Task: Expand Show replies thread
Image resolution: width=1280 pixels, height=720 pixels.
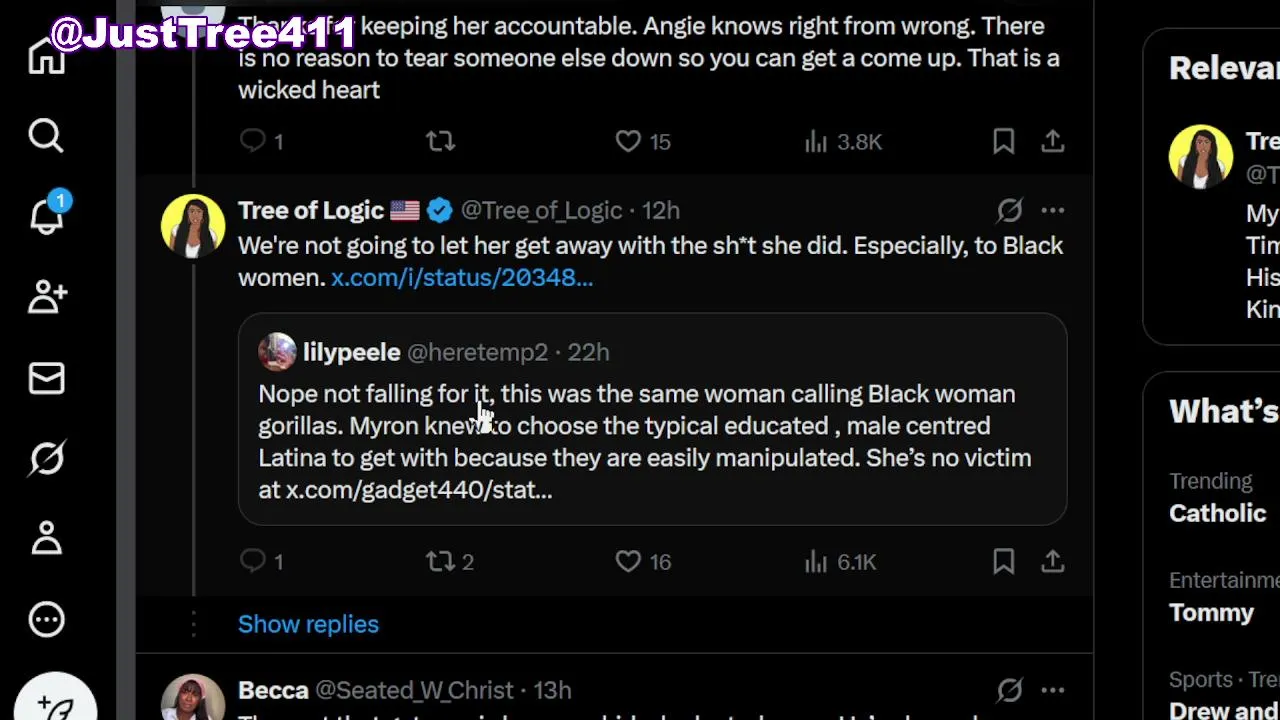Action: click(308, 624)
